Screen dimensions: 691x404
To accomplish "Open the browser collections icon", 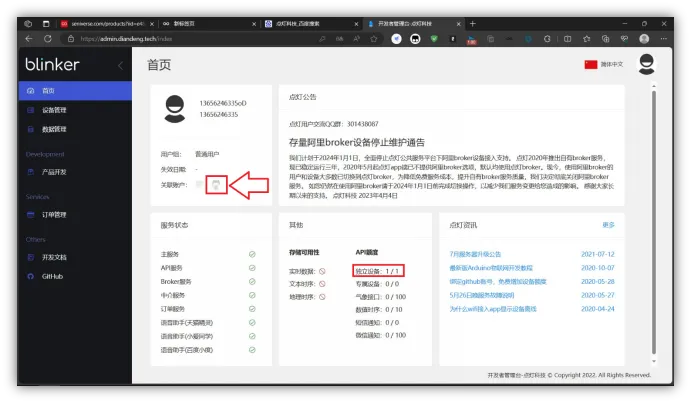I will [606, 39].
